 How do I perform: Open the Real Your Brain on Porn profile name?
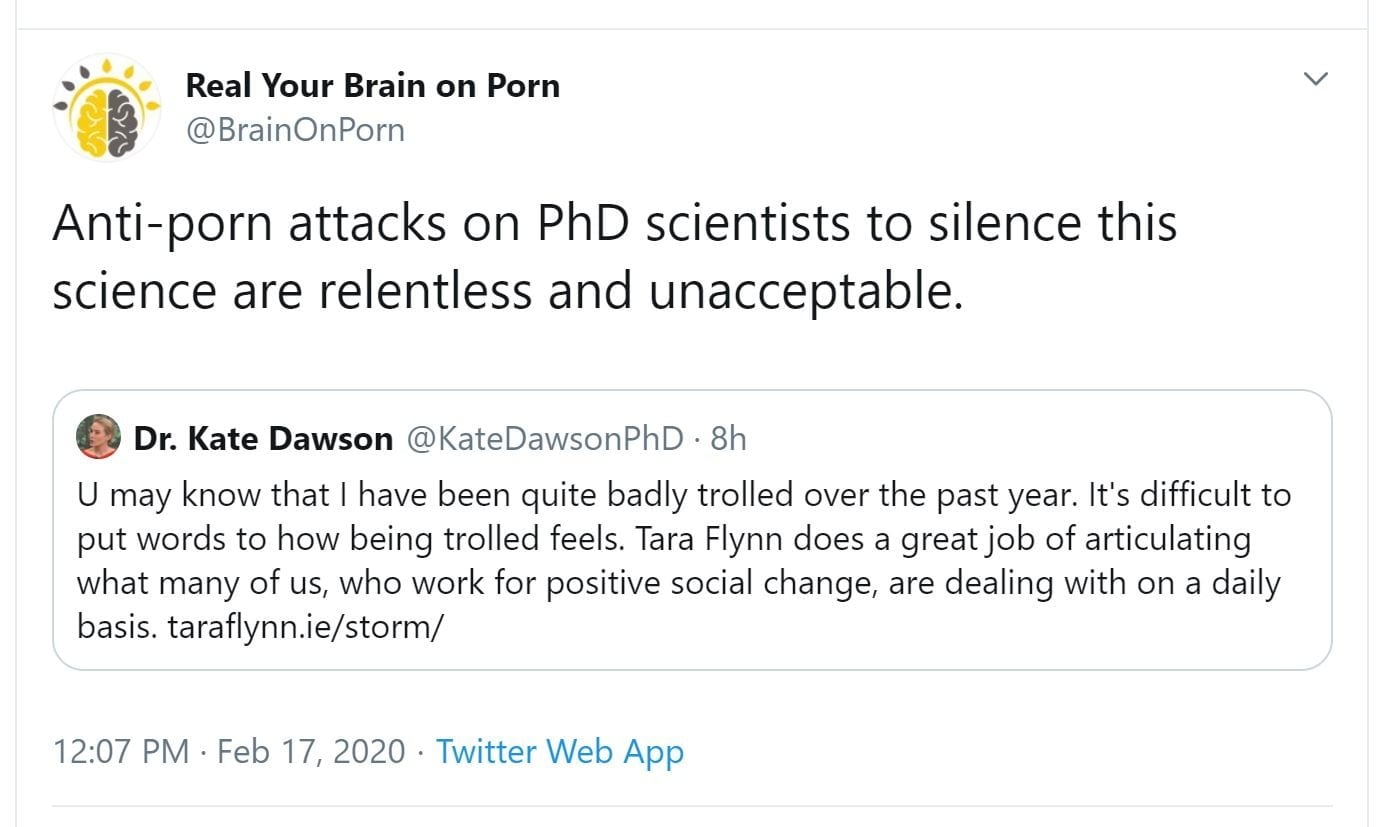tap(372, 86)
